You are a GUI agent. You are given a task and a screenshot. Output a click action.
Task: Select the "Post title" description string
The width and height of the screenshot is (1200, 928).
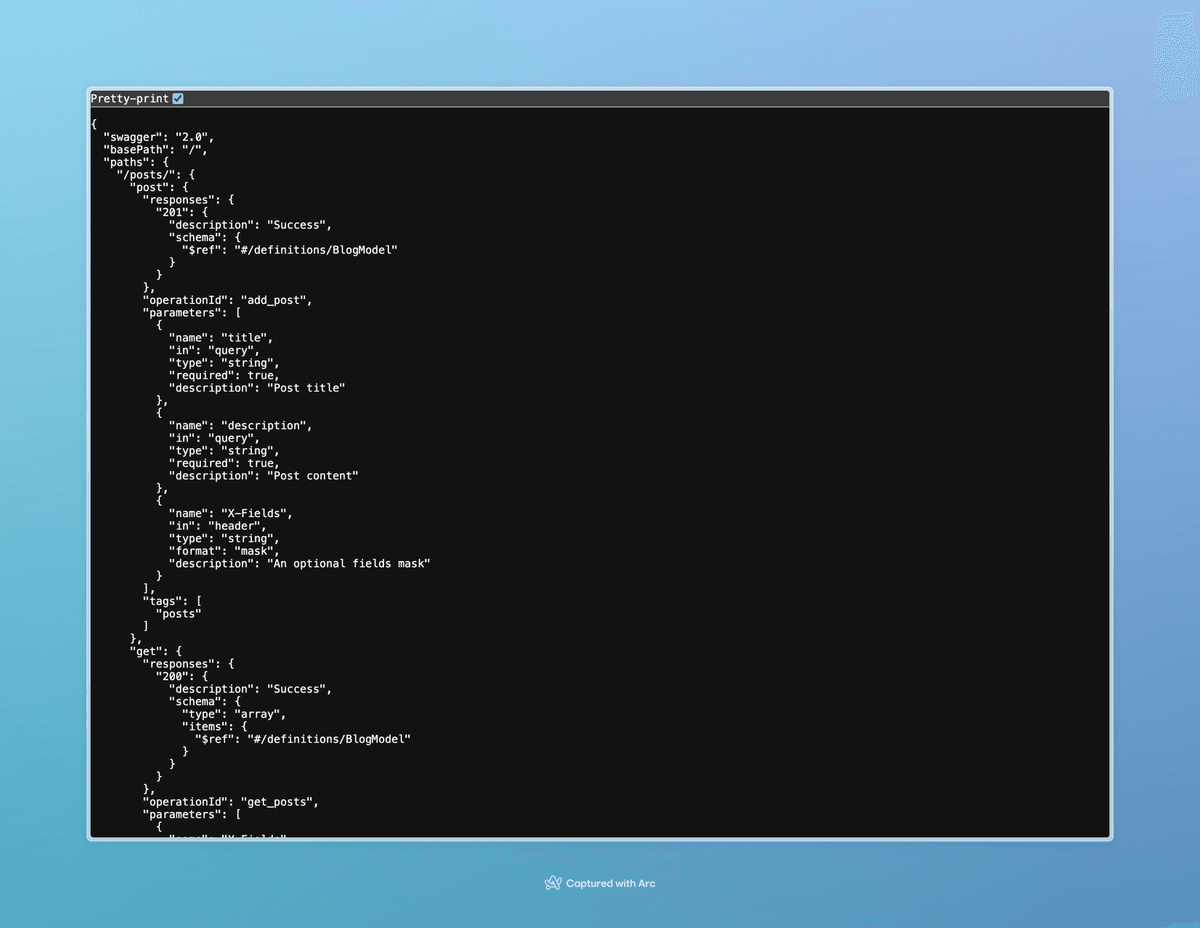[310, 387]
